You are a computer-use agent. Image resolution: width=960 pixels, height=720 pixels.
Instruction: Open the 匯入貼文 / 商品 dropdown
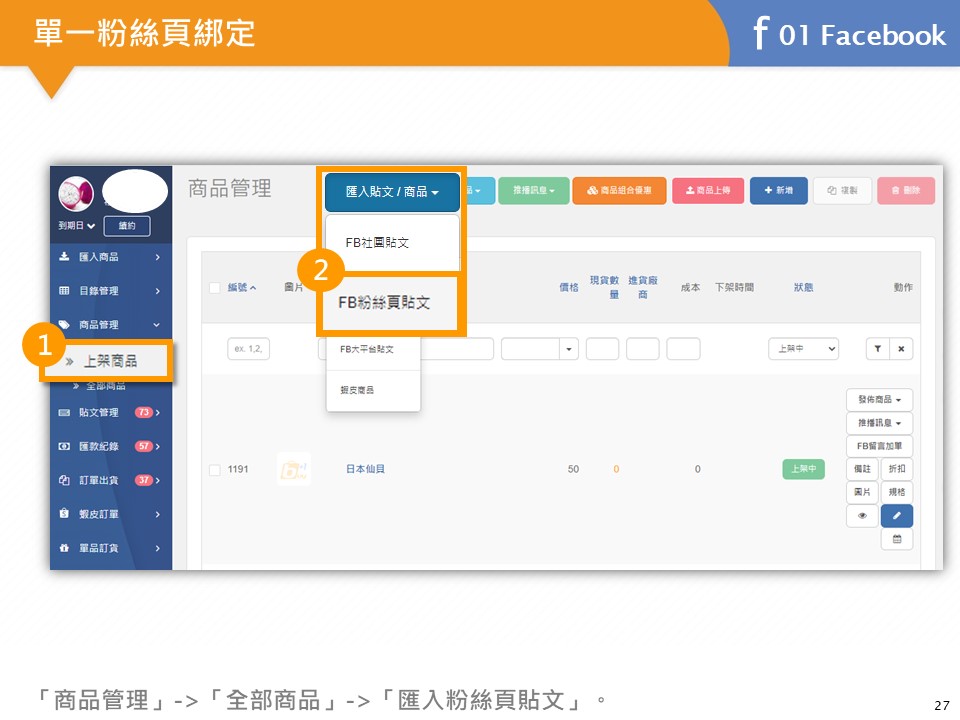(392, 191)
